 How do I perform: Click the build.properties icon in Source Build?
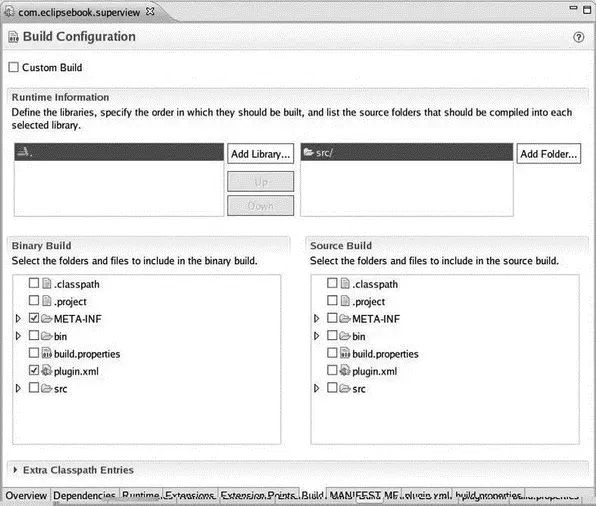(x=345, y=353)
